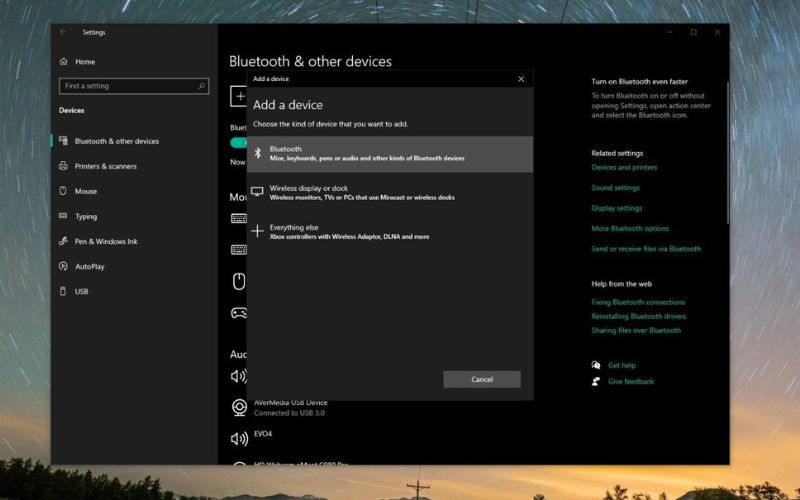Image resolution: width=800 pixels, height=500 pixels.
Task: Click the monitor icon for Wireless display
Action: coord(257,192)
